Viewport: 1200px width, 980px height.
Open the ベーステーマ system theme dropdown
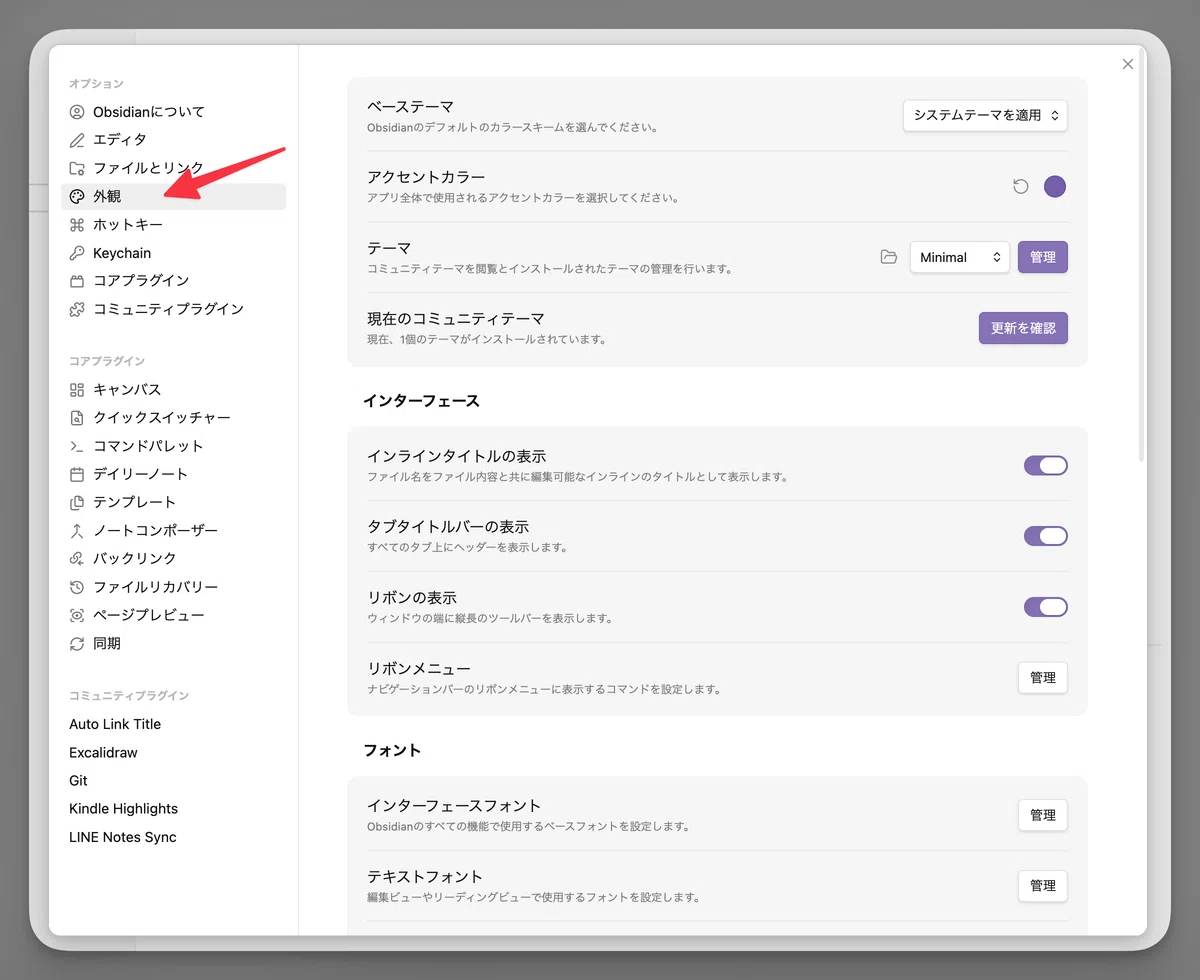coord(985,116)
